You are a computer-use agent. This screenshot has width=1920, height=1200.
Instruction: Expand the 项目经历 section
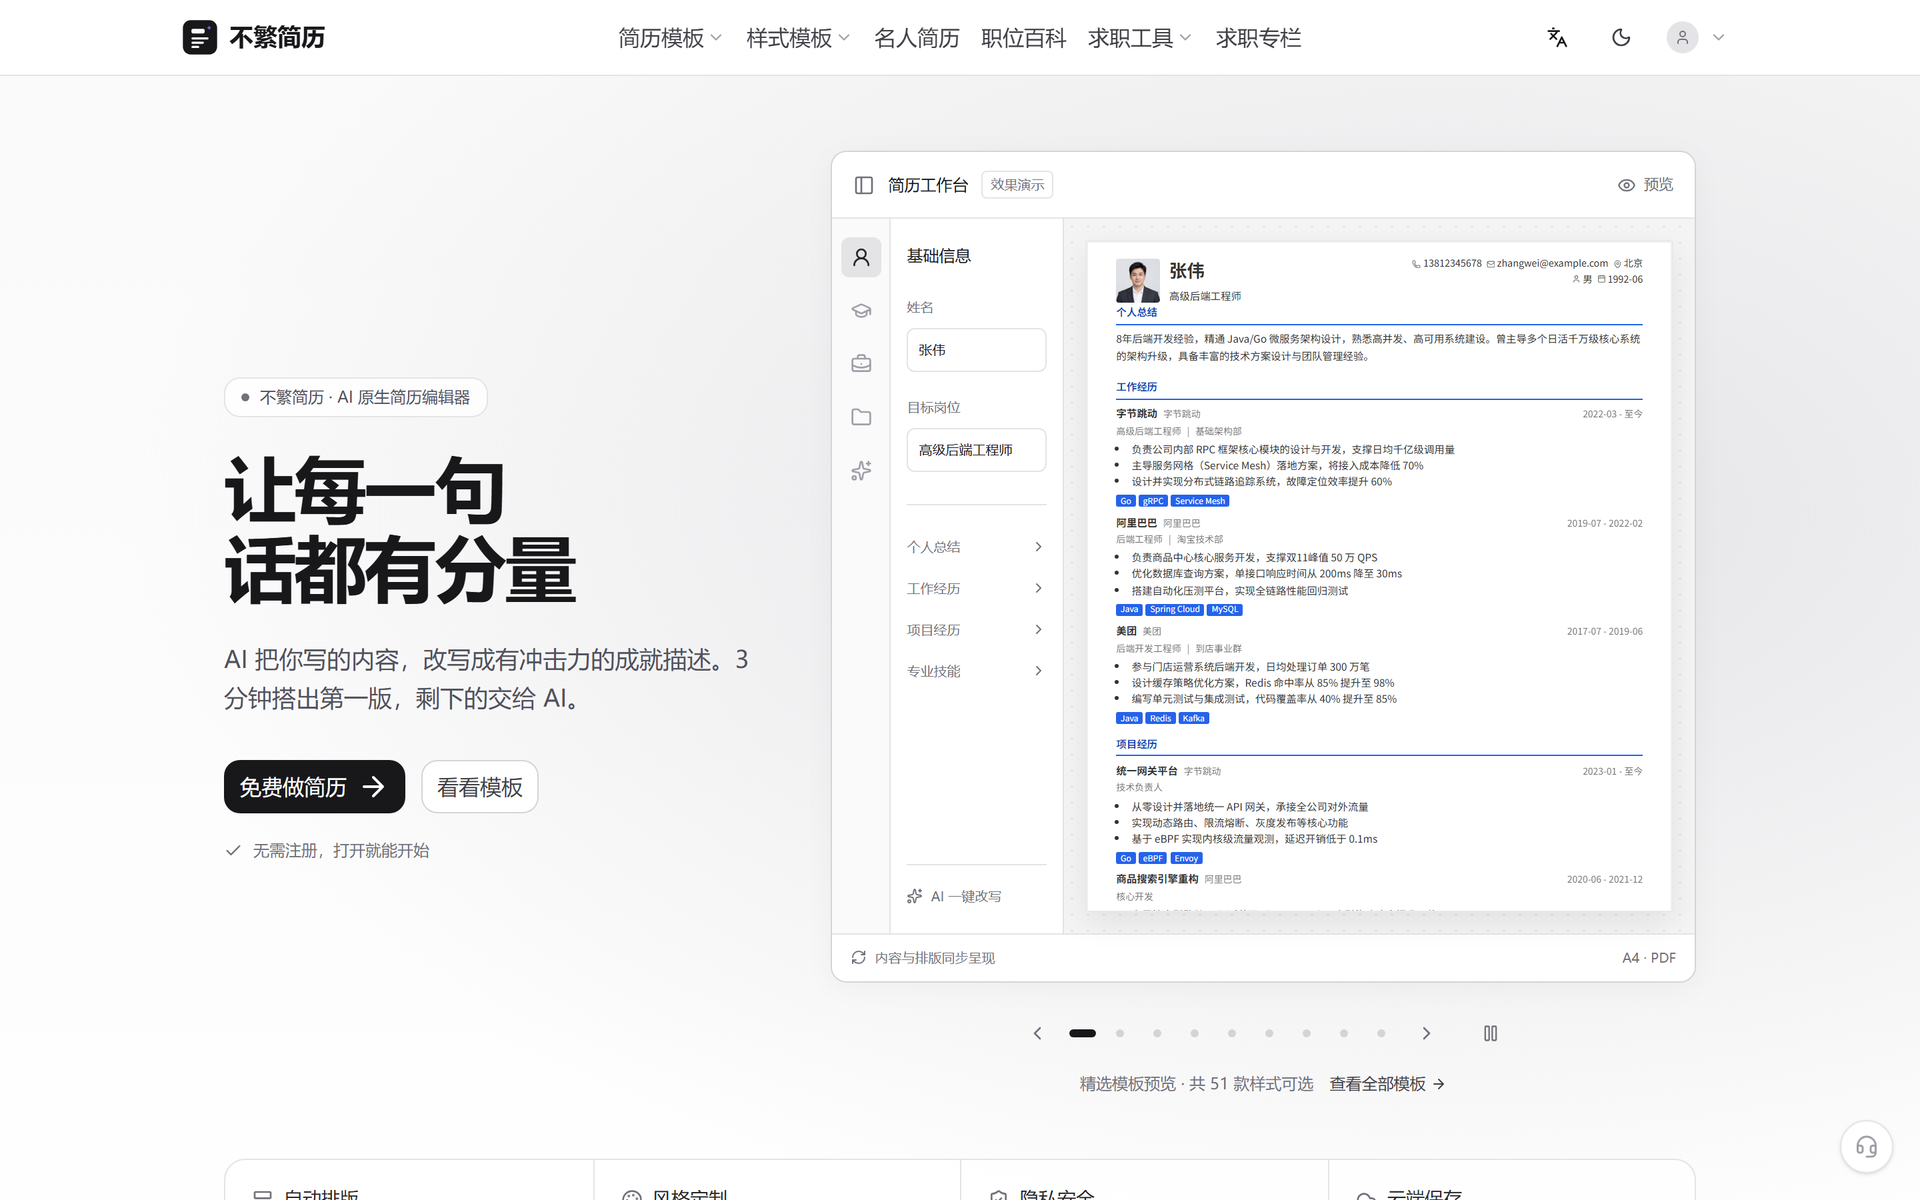pos(976,630)
